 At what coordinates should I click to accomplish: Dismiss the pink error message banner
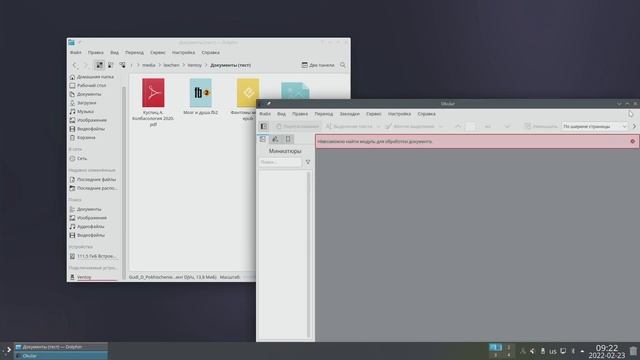click(633, 141)
